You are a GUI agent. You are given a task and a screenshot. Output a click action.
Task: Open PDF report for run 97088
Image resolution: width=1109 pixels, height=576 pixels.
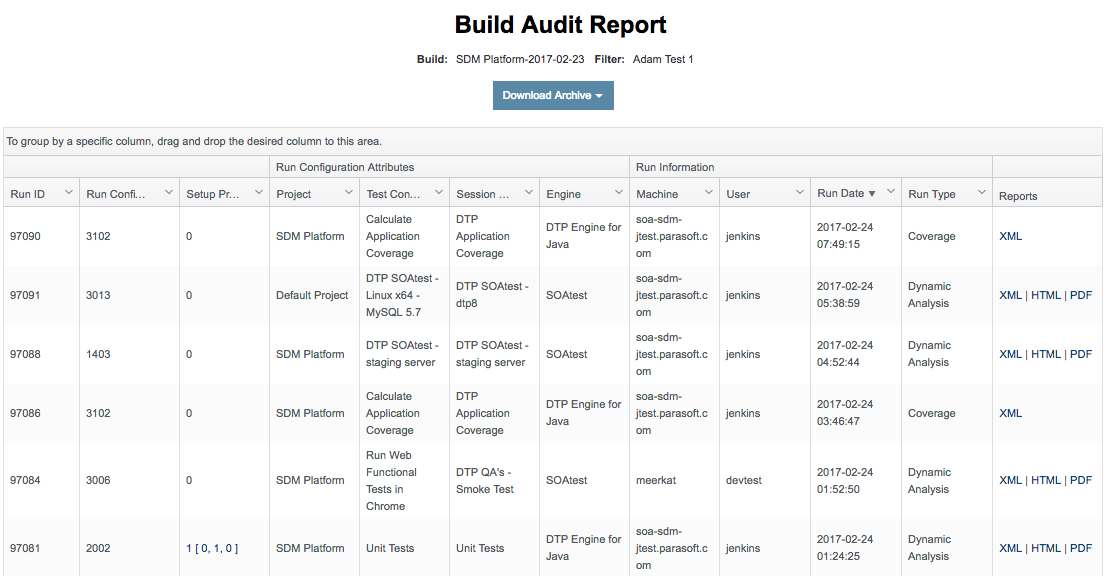tap(1081, 354)
